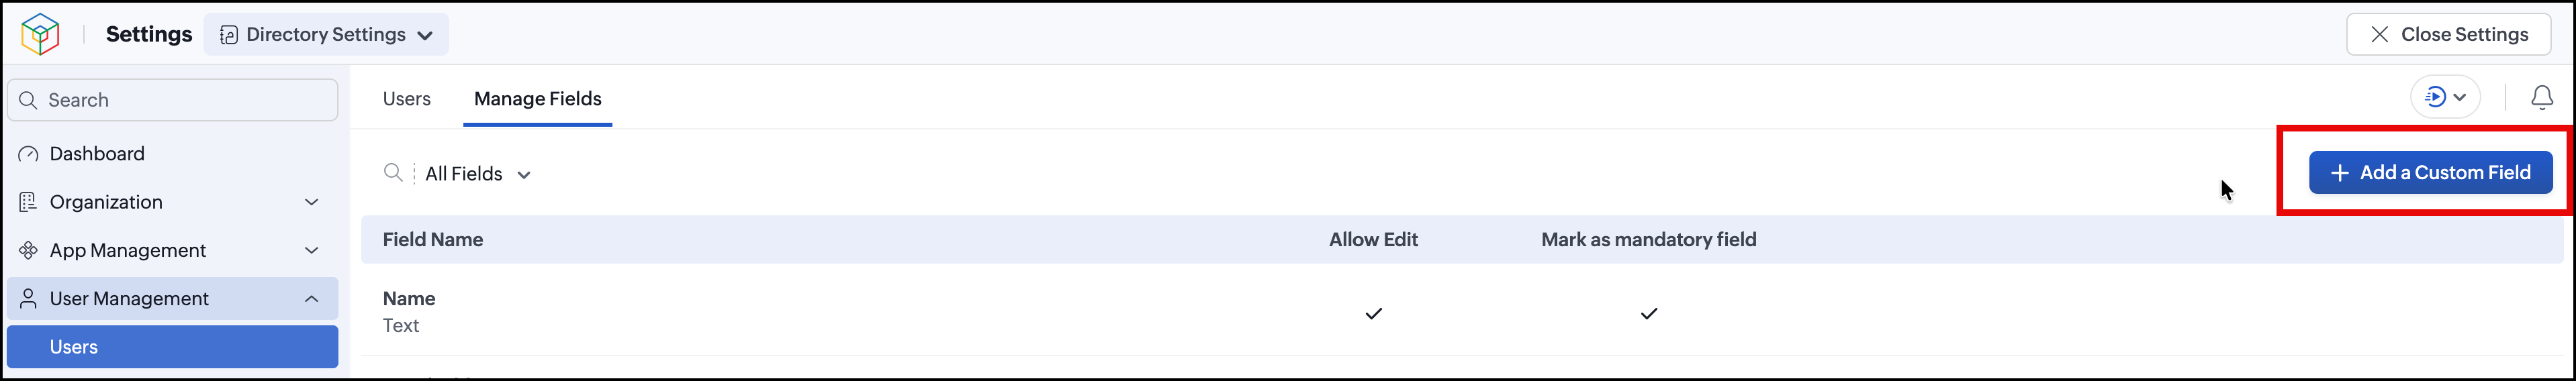Screen dimensions: 2576x381
Task: Click the blue quick-action play icon
Action: pos(2436,97)
